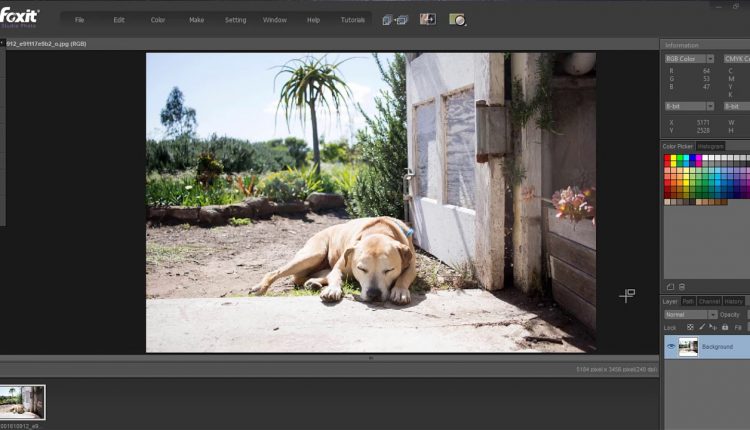The width and height of the screenshot is (750, 430).
Task: Click the green image magnifier toolbar icon
Action: tap(457, 20)
